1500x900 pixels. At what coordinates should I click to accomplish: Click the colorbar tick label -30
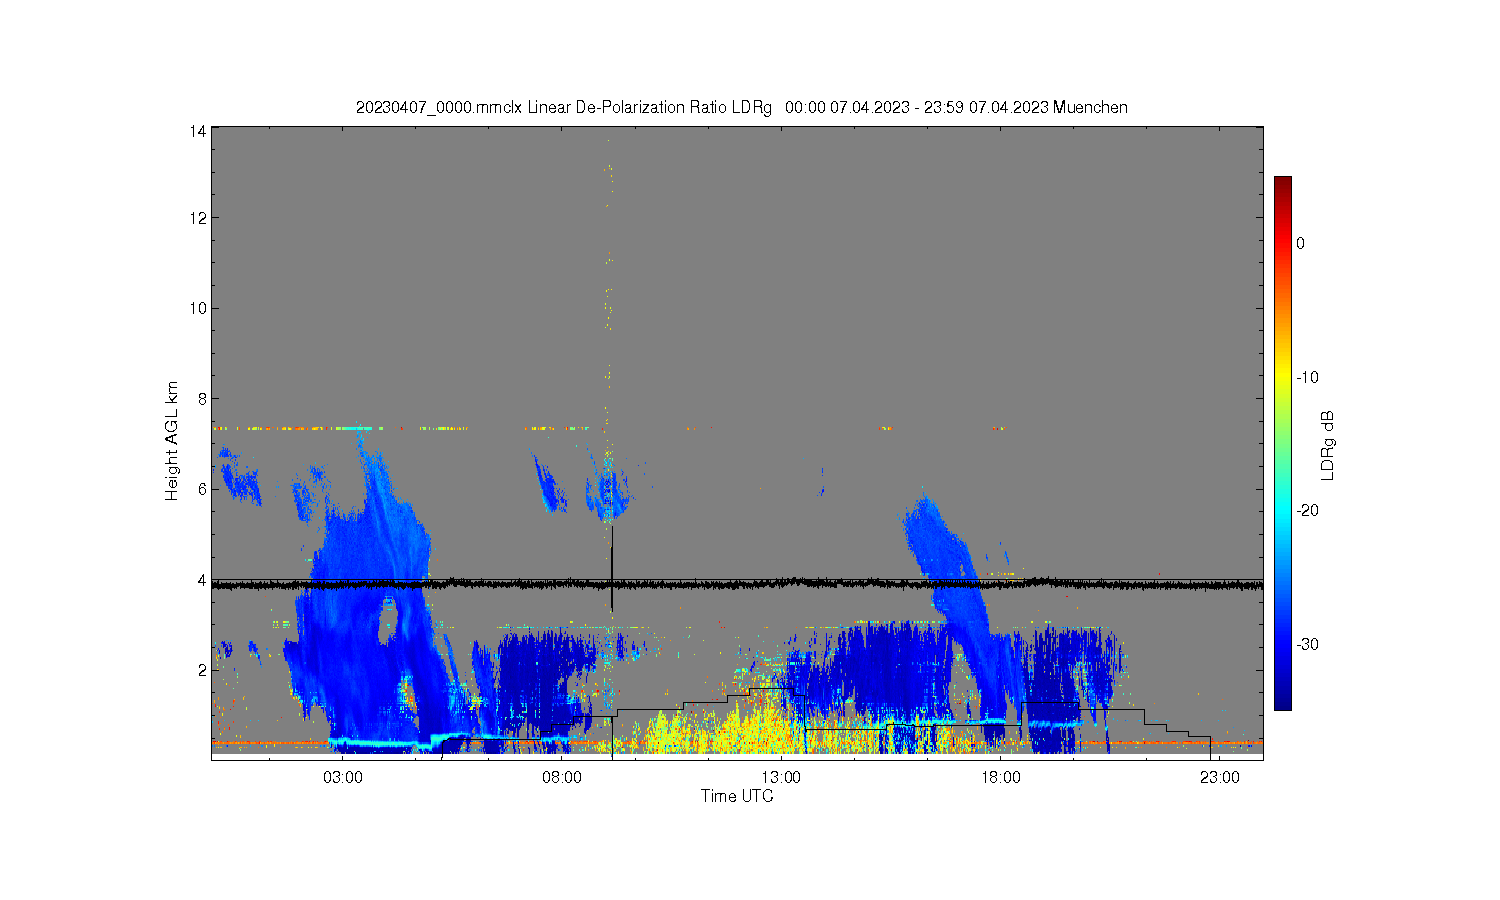1307,644
